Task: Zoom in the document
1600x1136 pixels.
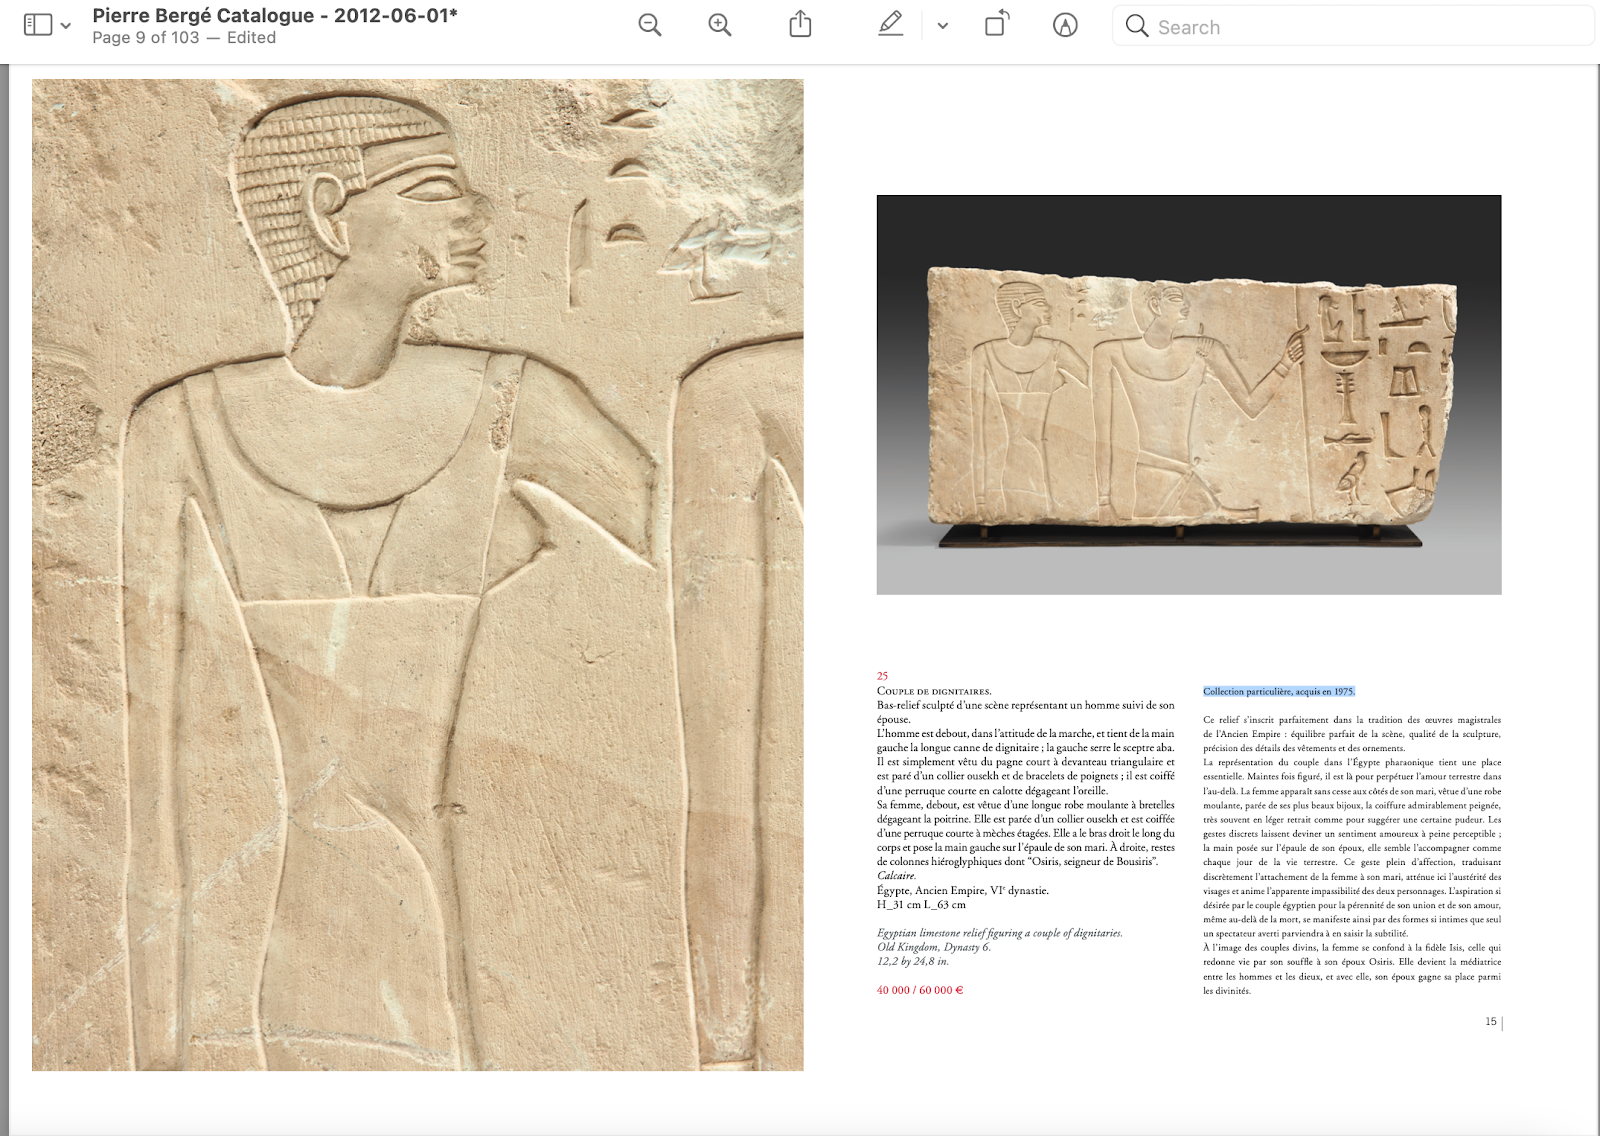Action: (720, 26)
